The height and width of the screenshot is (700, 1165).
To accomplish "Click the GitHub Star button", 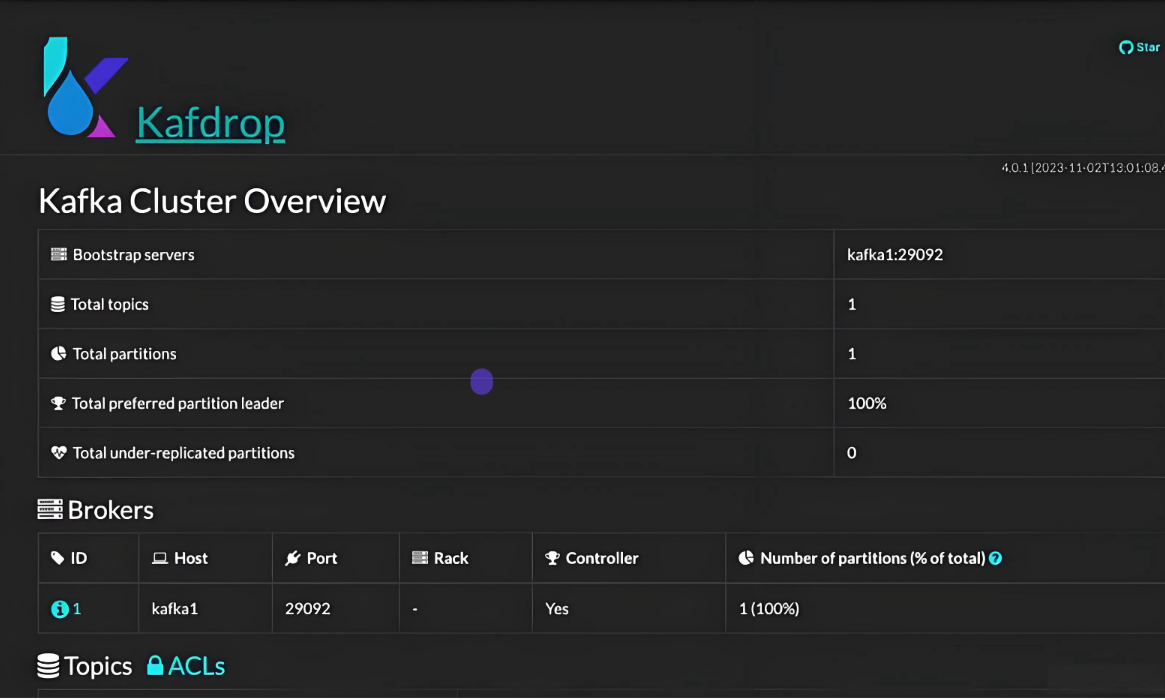I will [x=1140, y=47].
